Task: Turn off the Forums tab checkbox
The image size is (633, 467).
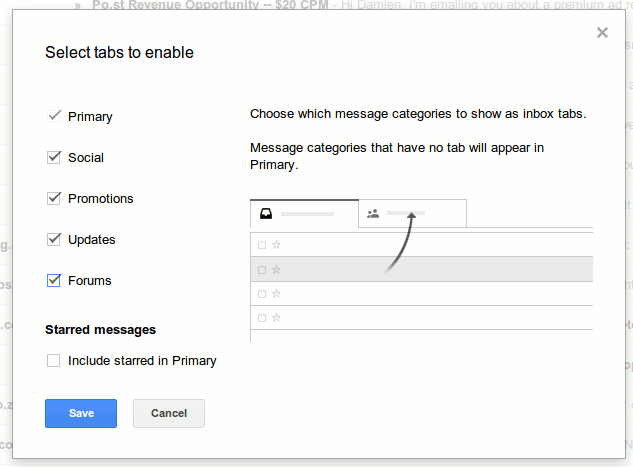Action: point(54,280)
